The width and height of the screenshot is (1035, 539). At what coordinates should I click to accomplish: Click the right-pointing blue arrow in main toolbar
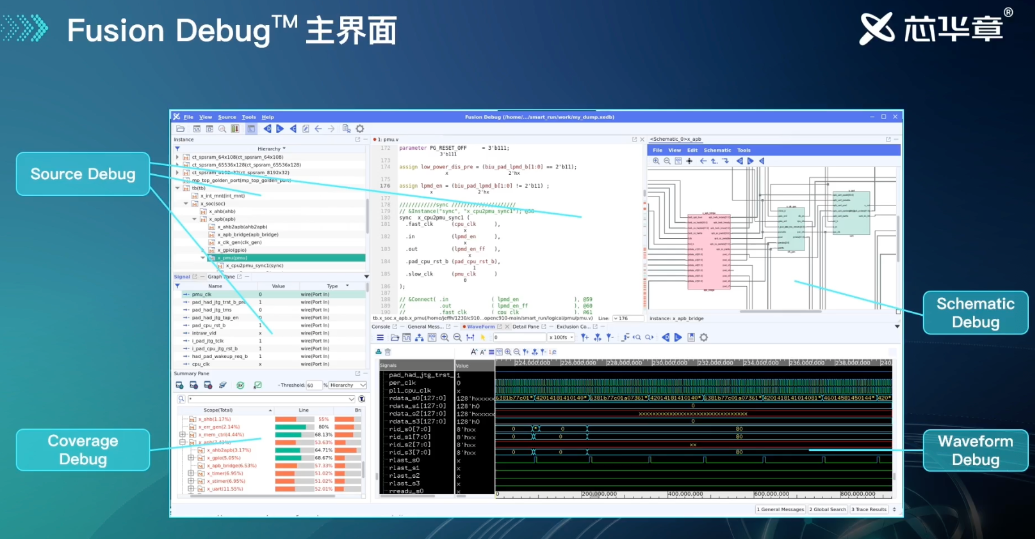[x=280, y=129]
